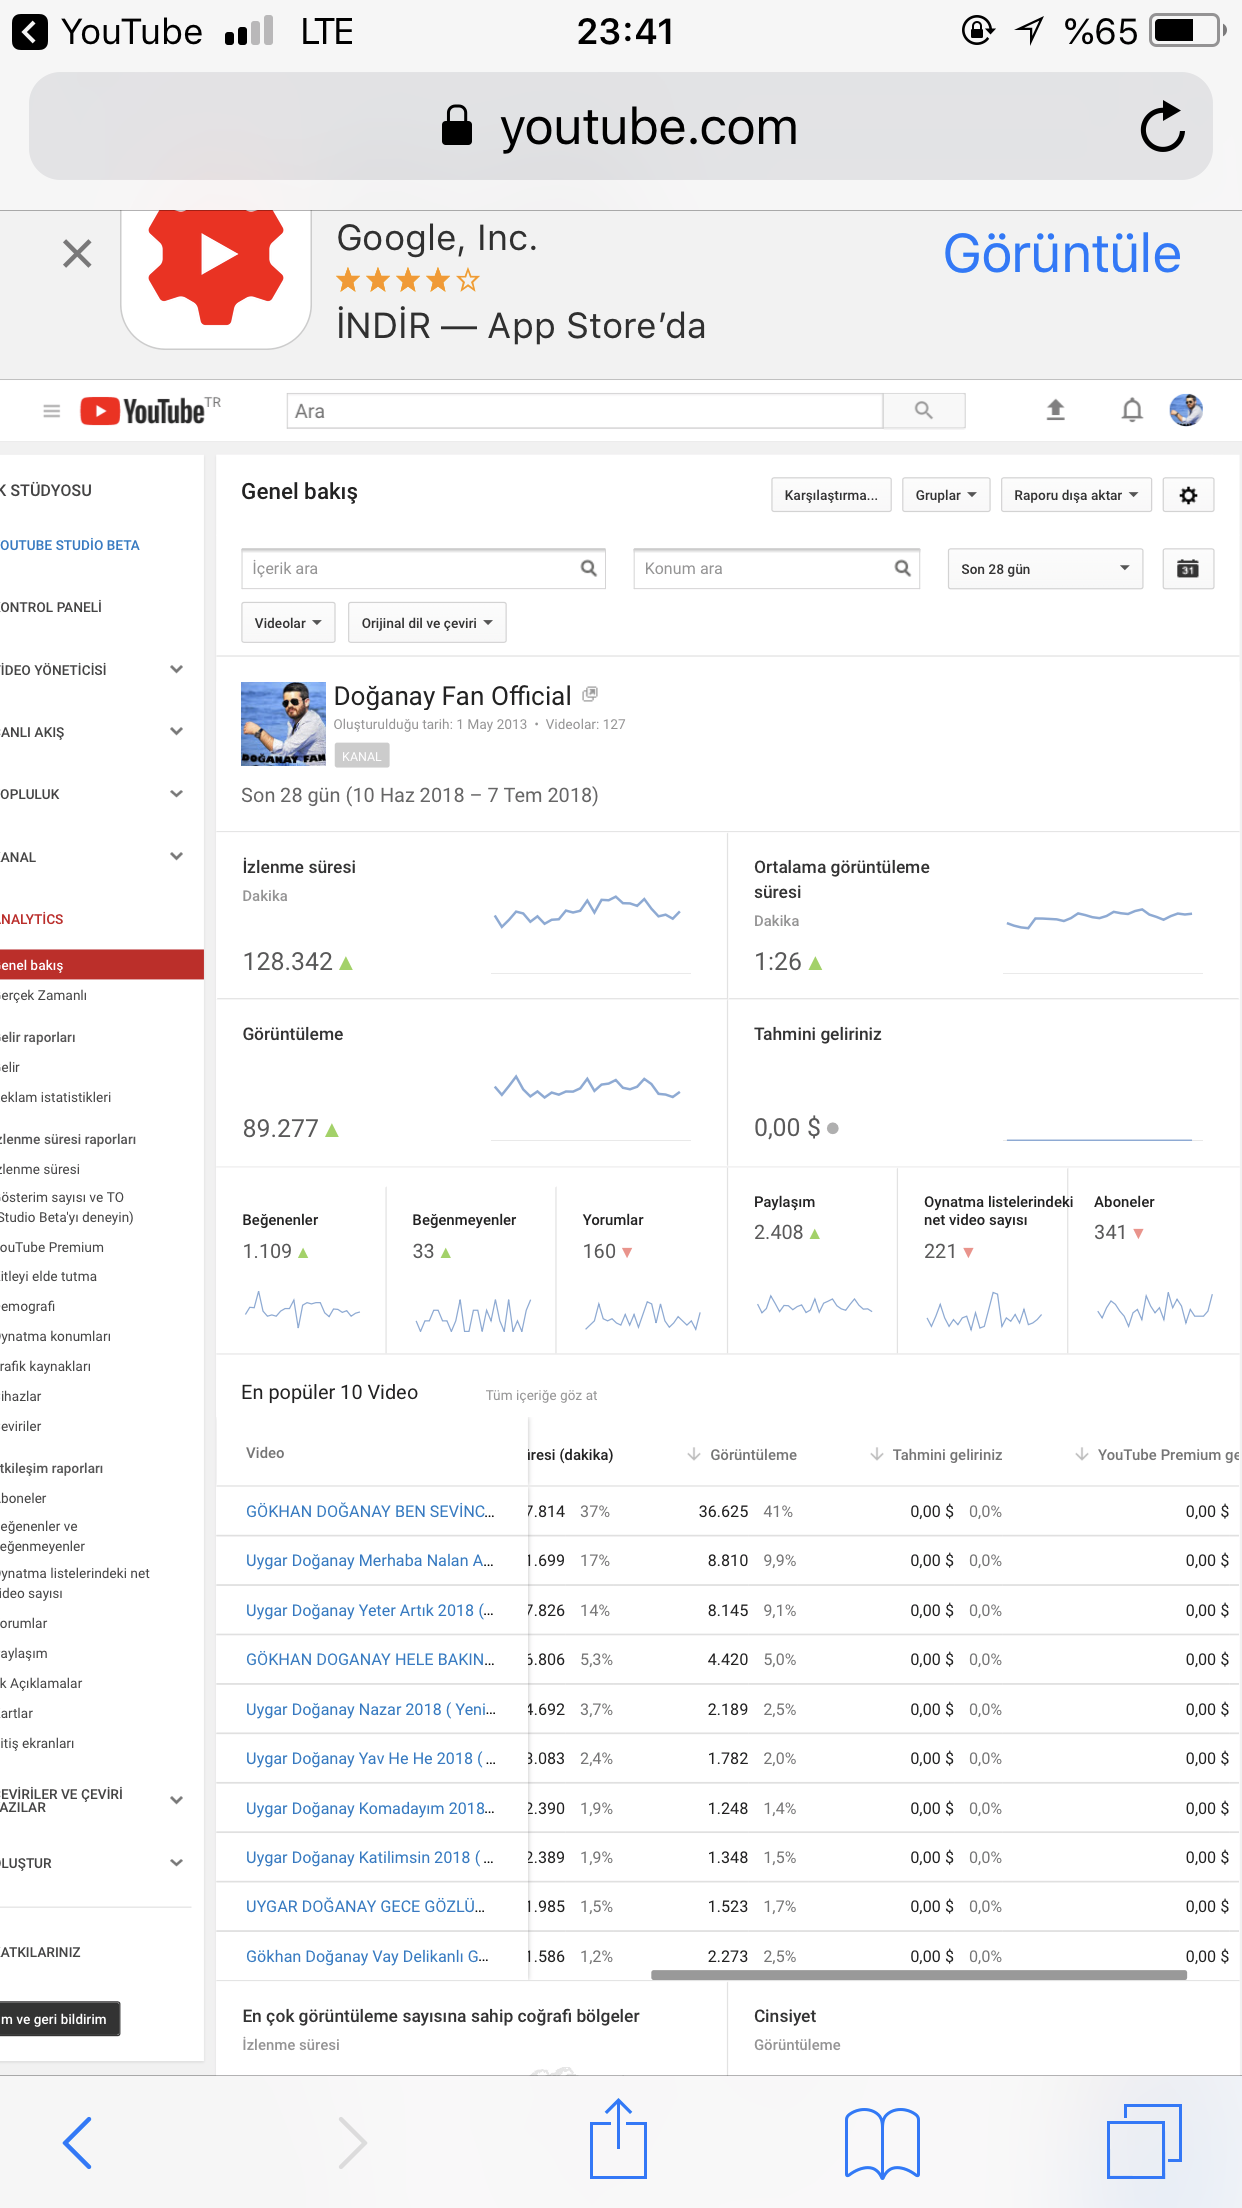The width and height of the screenshot is (1242, 2208).
Task: Open the Son 28 gün date range dropdown
Action: (x=1045, y=569)
